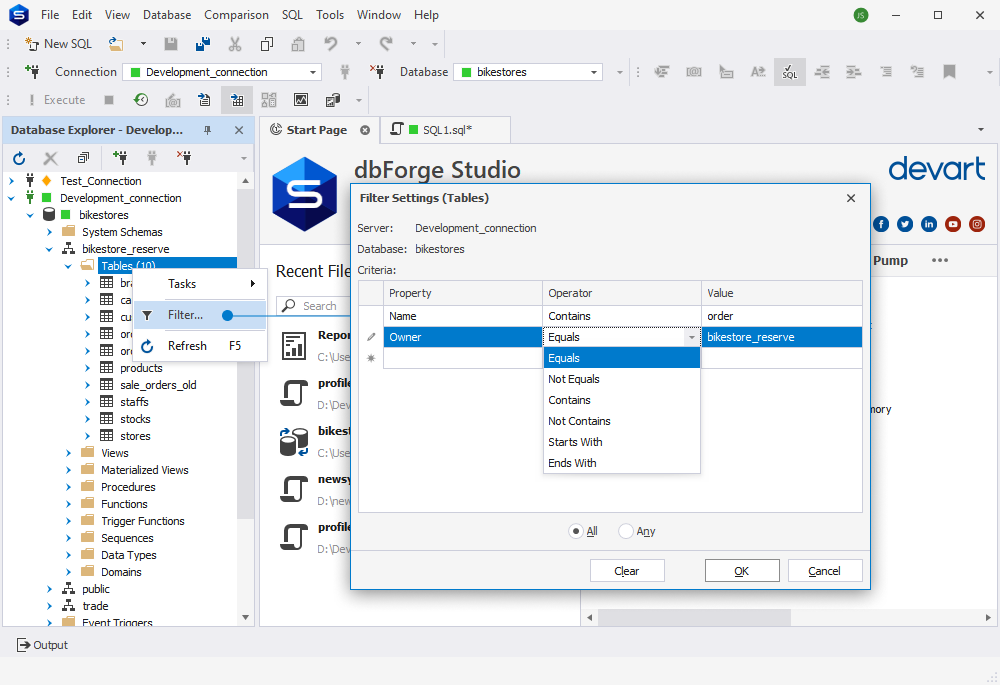
Task: Click the Instagram social icon
Action: (976, 224)
